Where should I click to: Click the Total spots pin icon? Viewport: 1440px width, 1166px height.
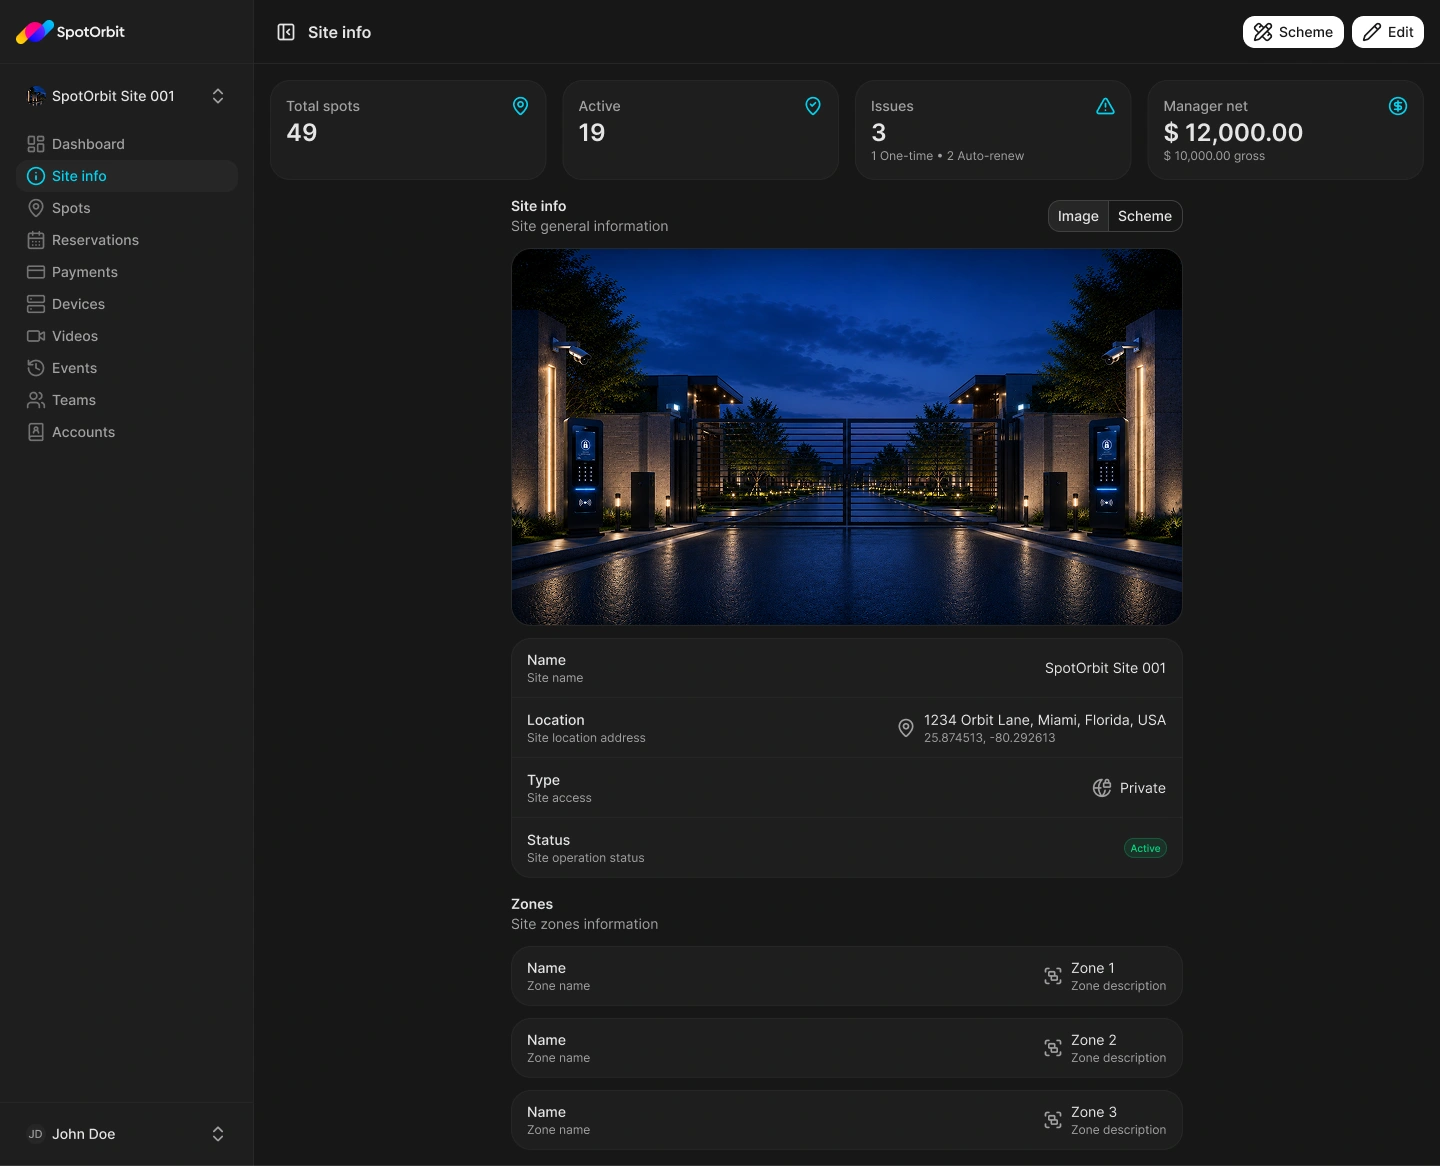521,106
